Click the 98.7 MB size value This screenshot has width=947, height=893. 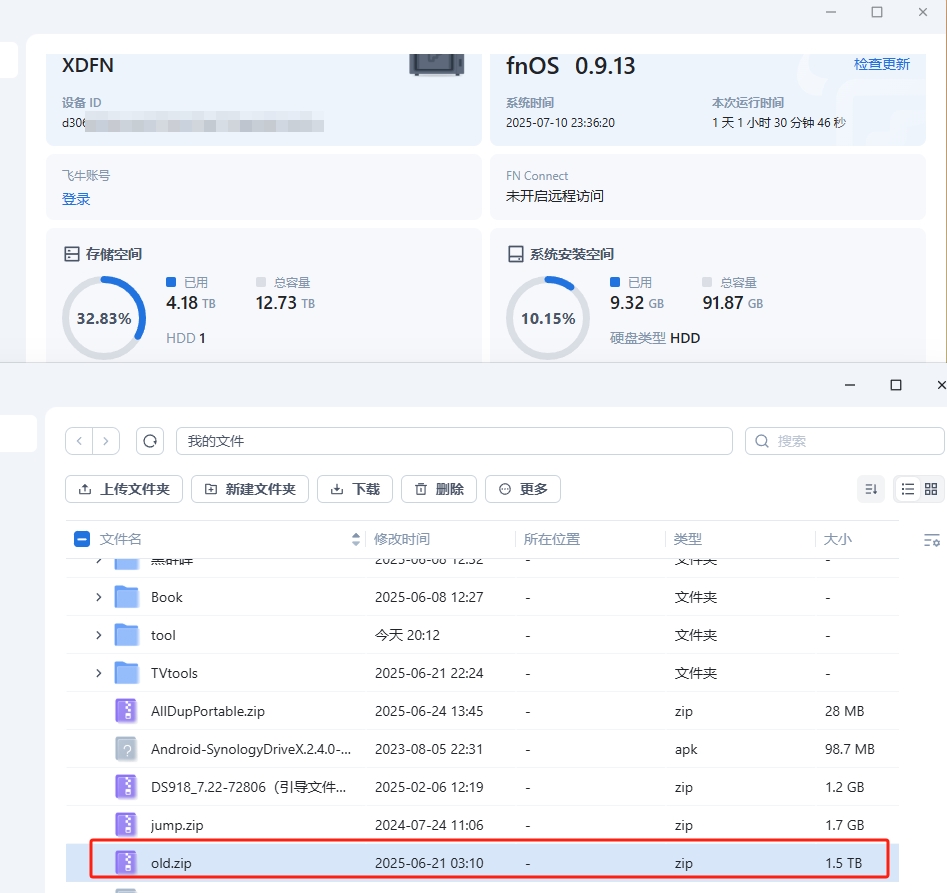point(850,749)
